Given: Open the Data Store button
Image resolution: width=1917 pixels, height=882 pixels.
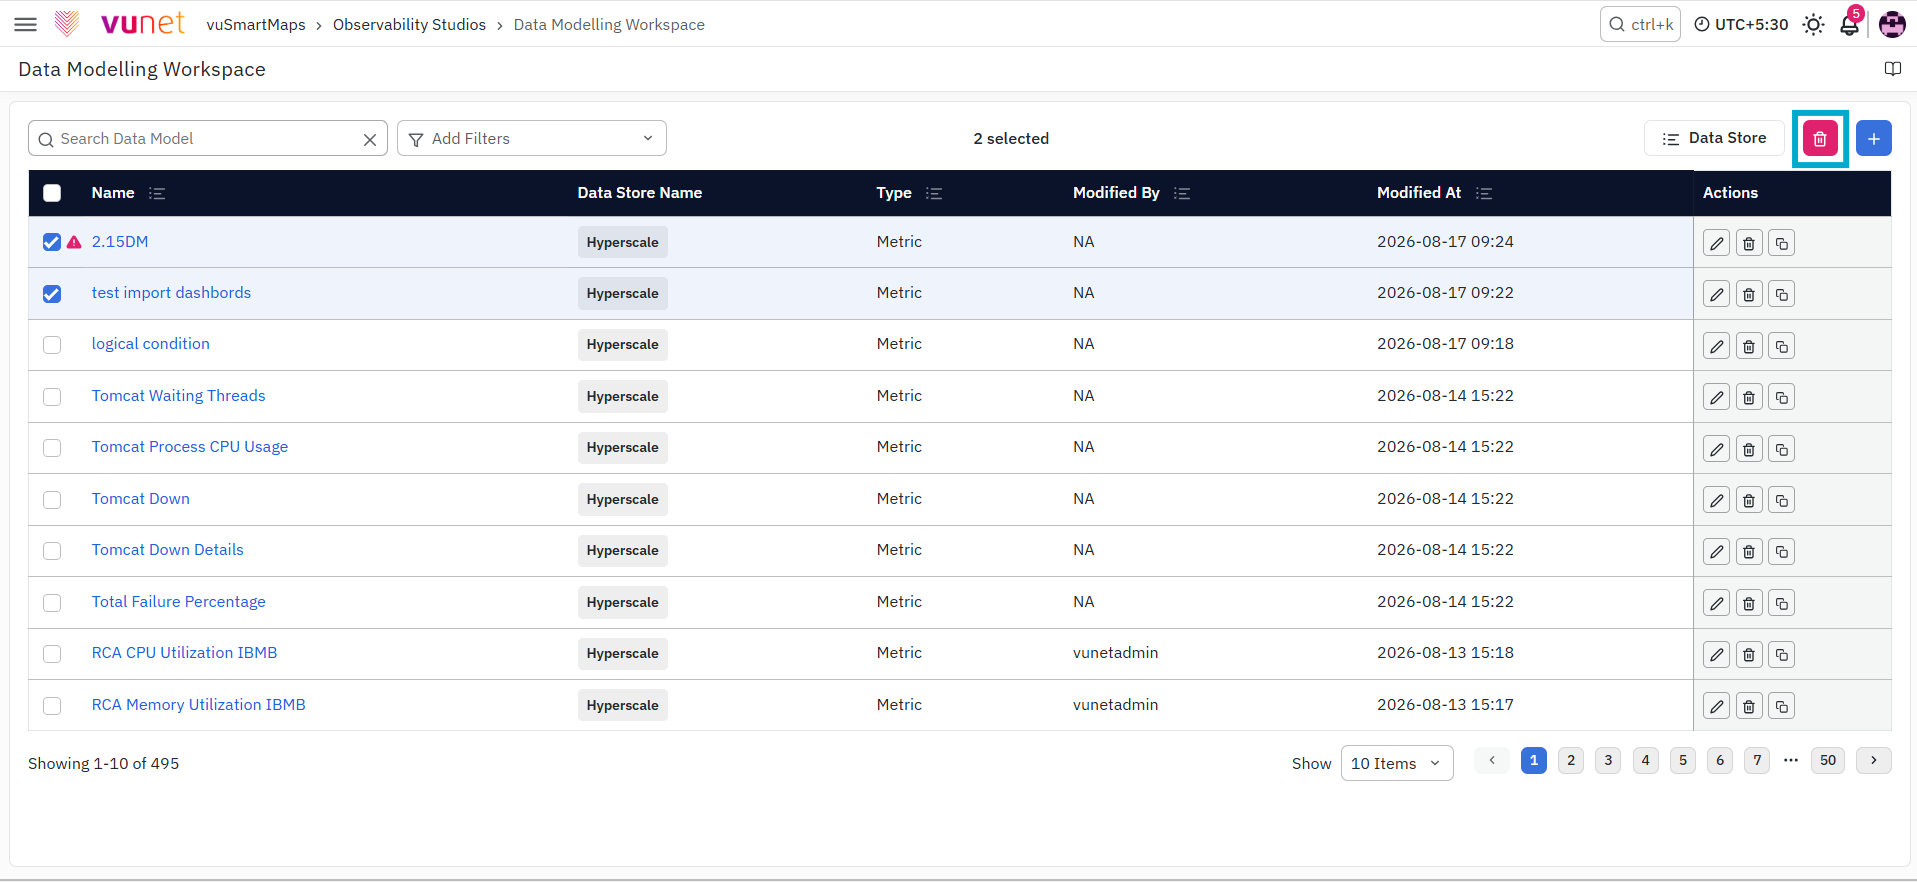Looking at the screenshot, I should tap(1714, 138).
